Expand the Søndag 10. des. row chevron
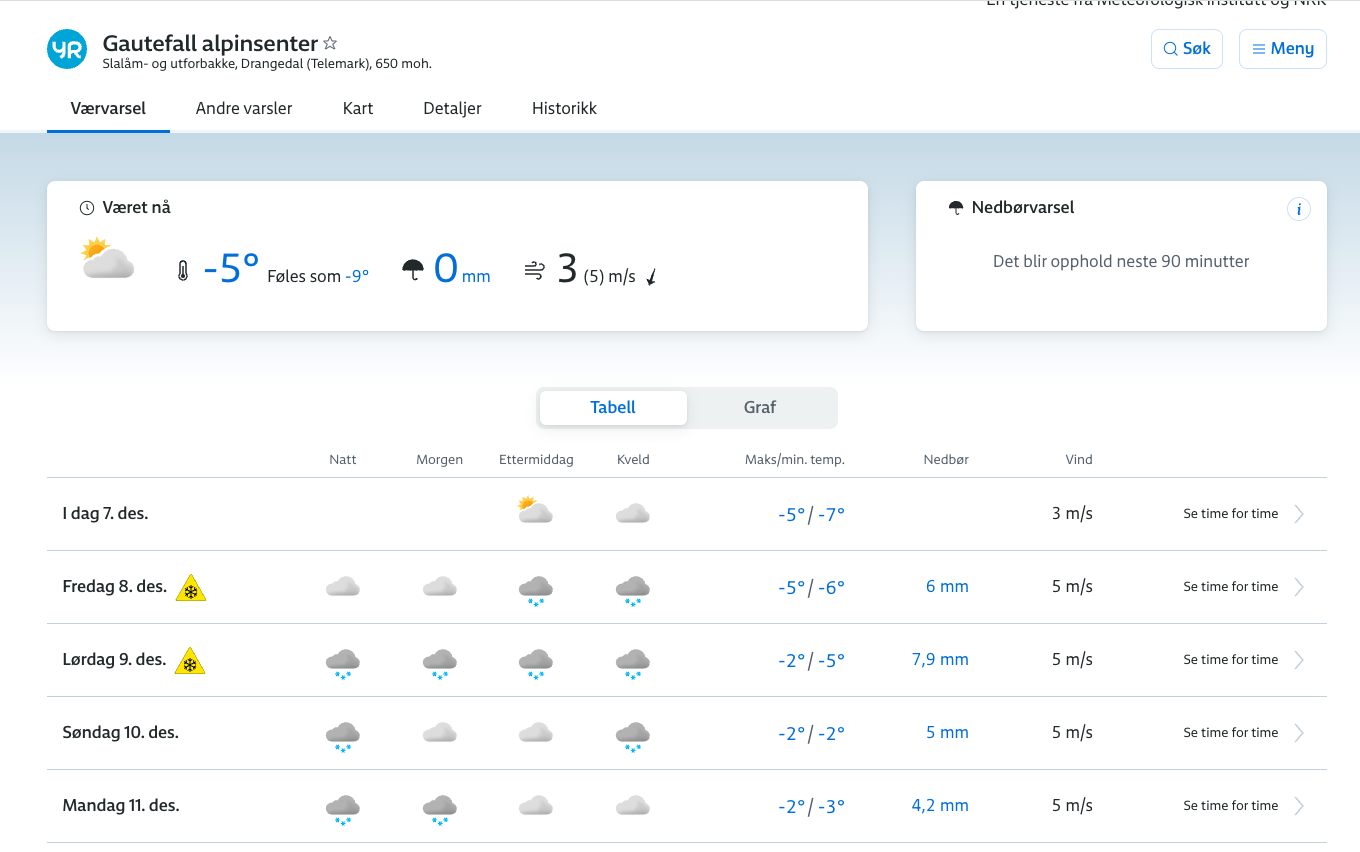This screenshot has height=852, width=1360. [1299, 733]
